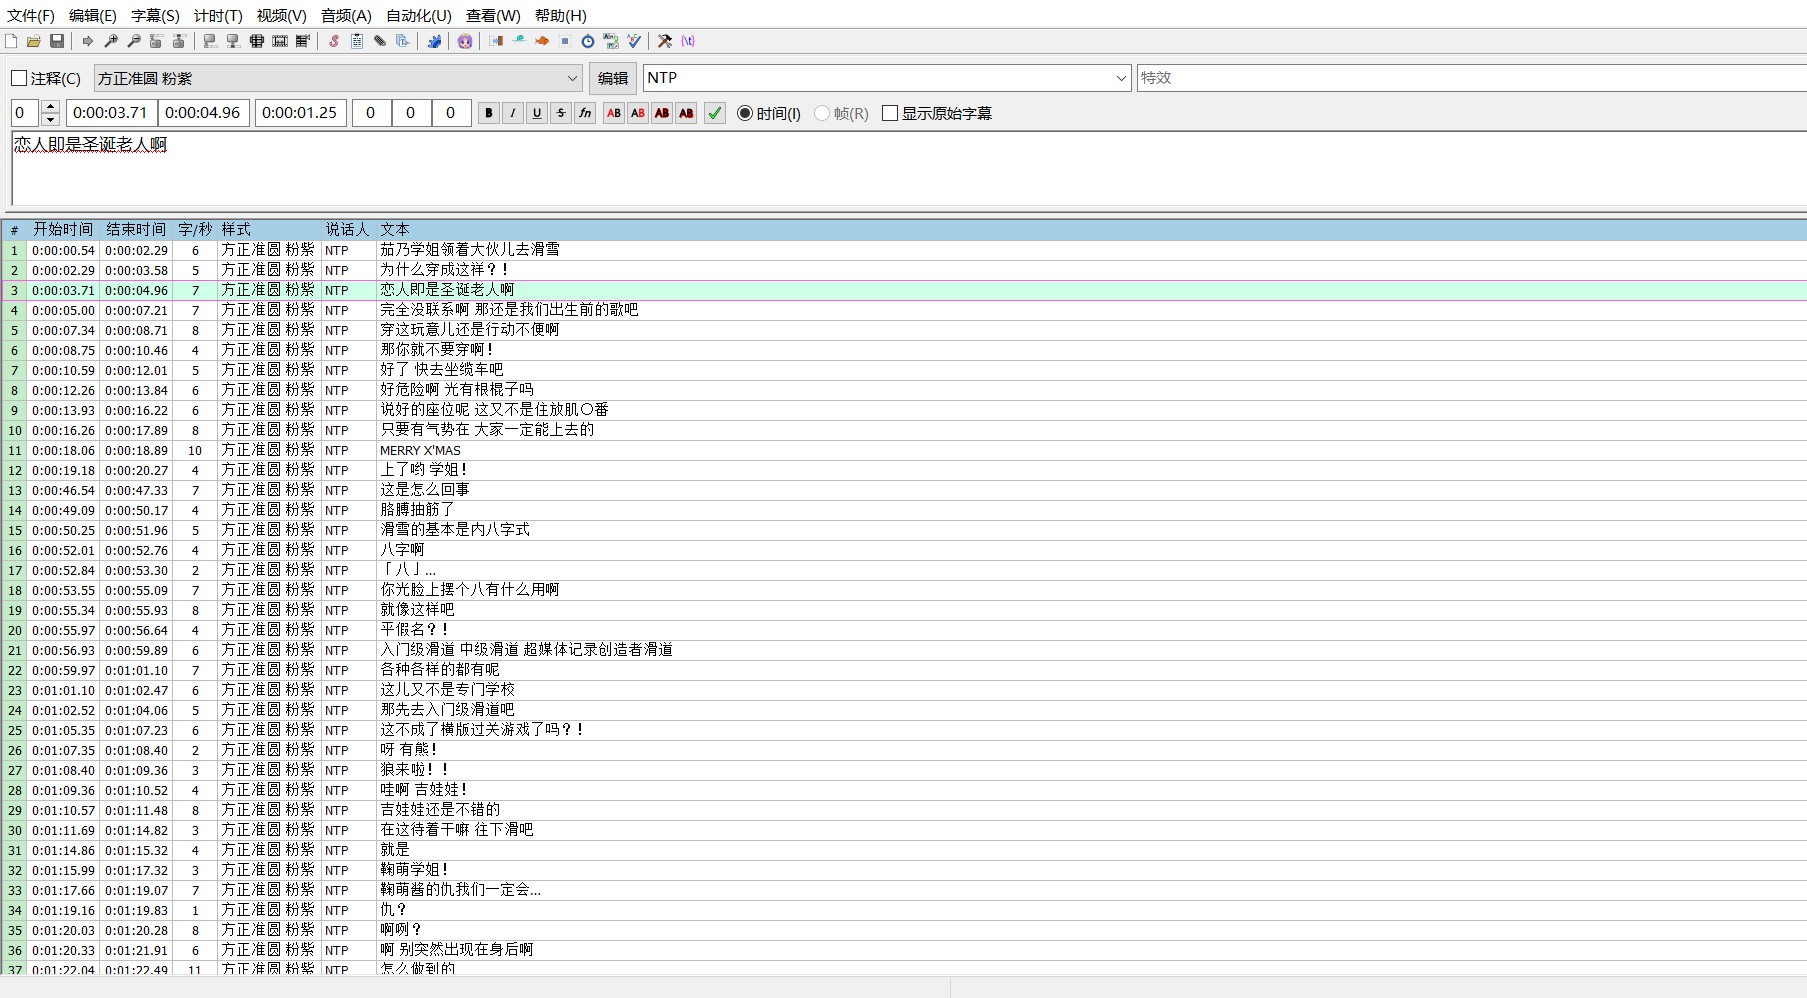Image resolution: width=1807 pixels, height=998 pixels.
Task: Click the 特效 effect input field
Action: (x=1471, y=78)
